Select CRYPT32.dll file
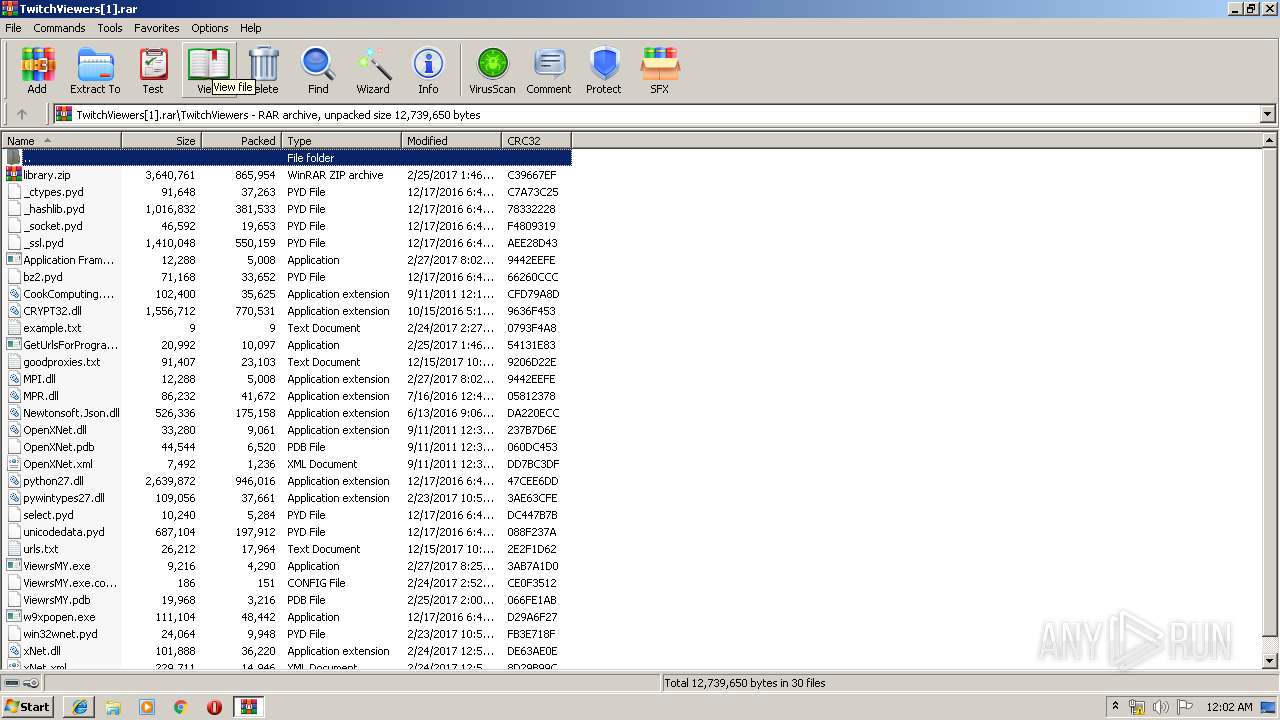This screenshot has width=1280, height=720. tap(52, 311)
